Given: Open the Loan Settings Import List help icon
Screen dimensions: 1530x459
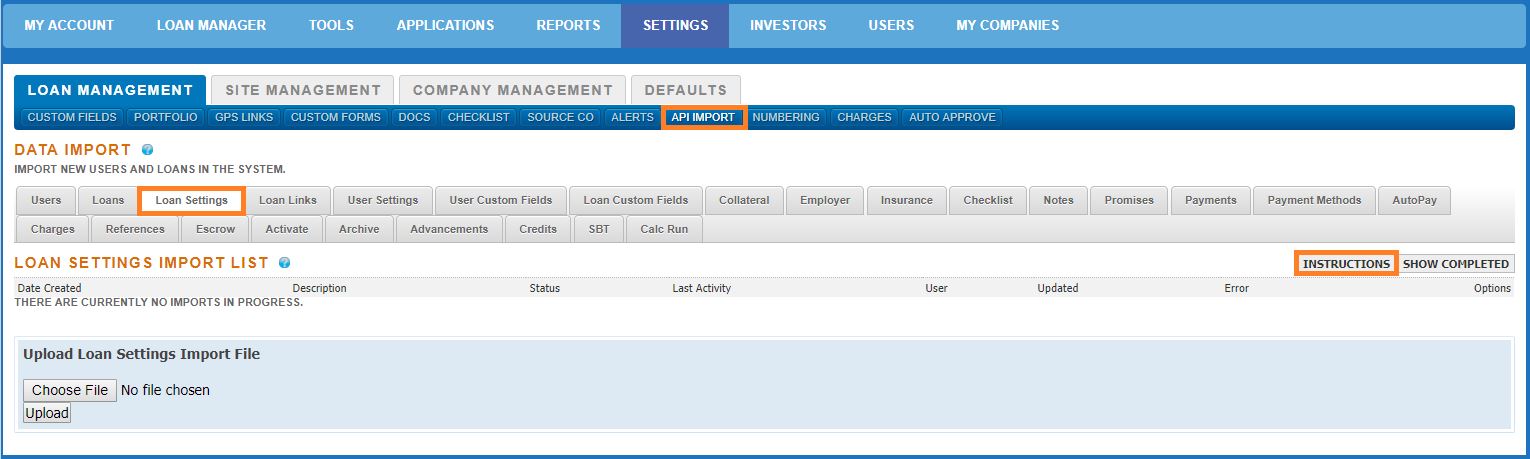Looking at the screenshot, I should point(285,263).
